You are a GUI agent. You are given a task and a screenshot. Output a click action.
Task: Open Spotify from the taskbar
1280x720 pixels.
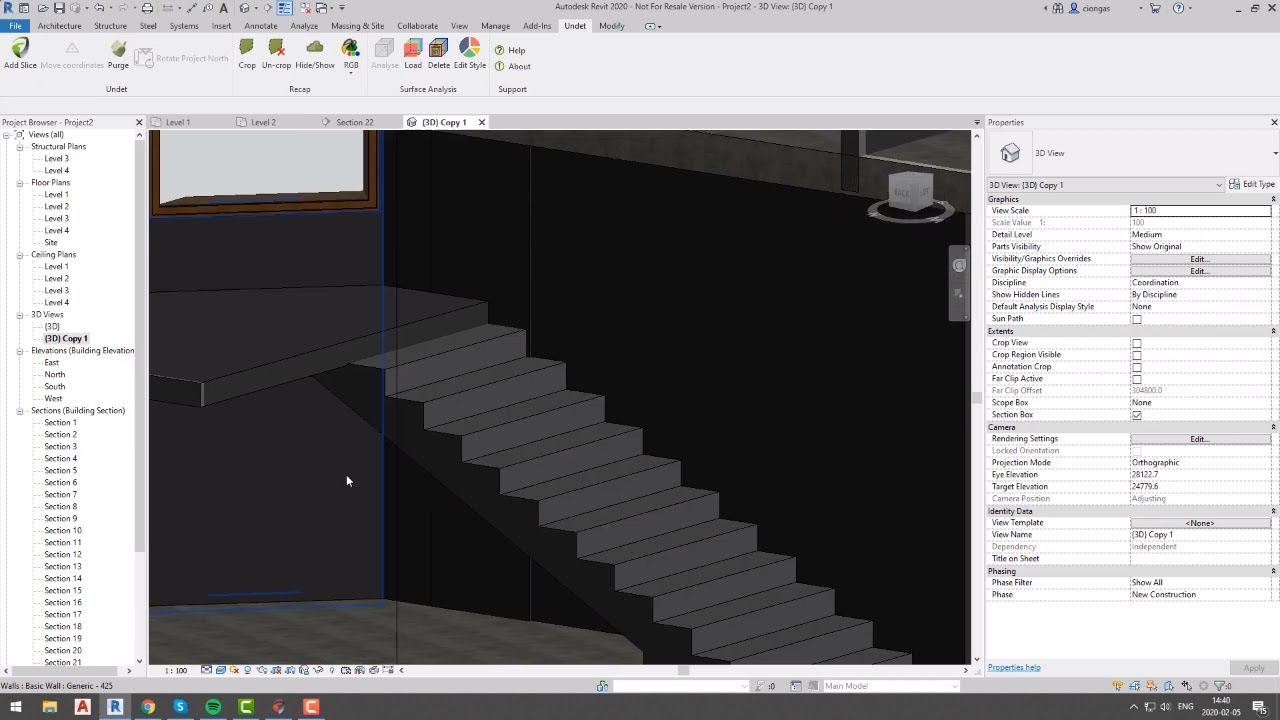tap(213, 707)
